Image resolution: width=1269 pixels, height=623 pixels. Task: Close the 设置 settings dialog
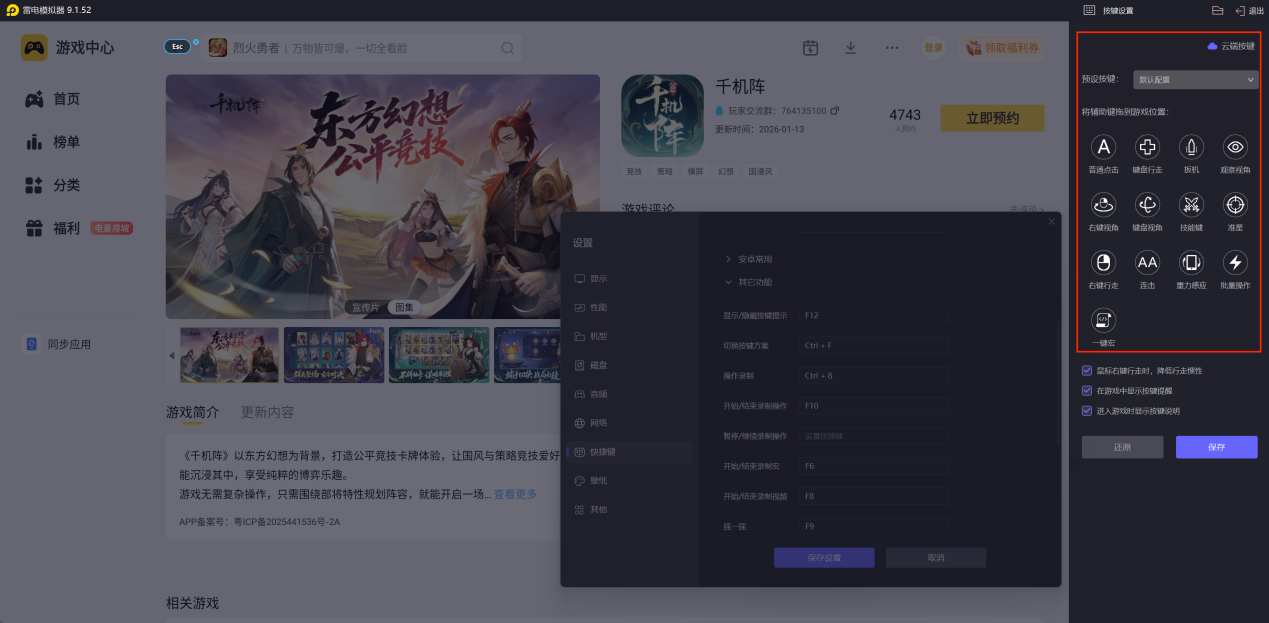coord(1051,221)
